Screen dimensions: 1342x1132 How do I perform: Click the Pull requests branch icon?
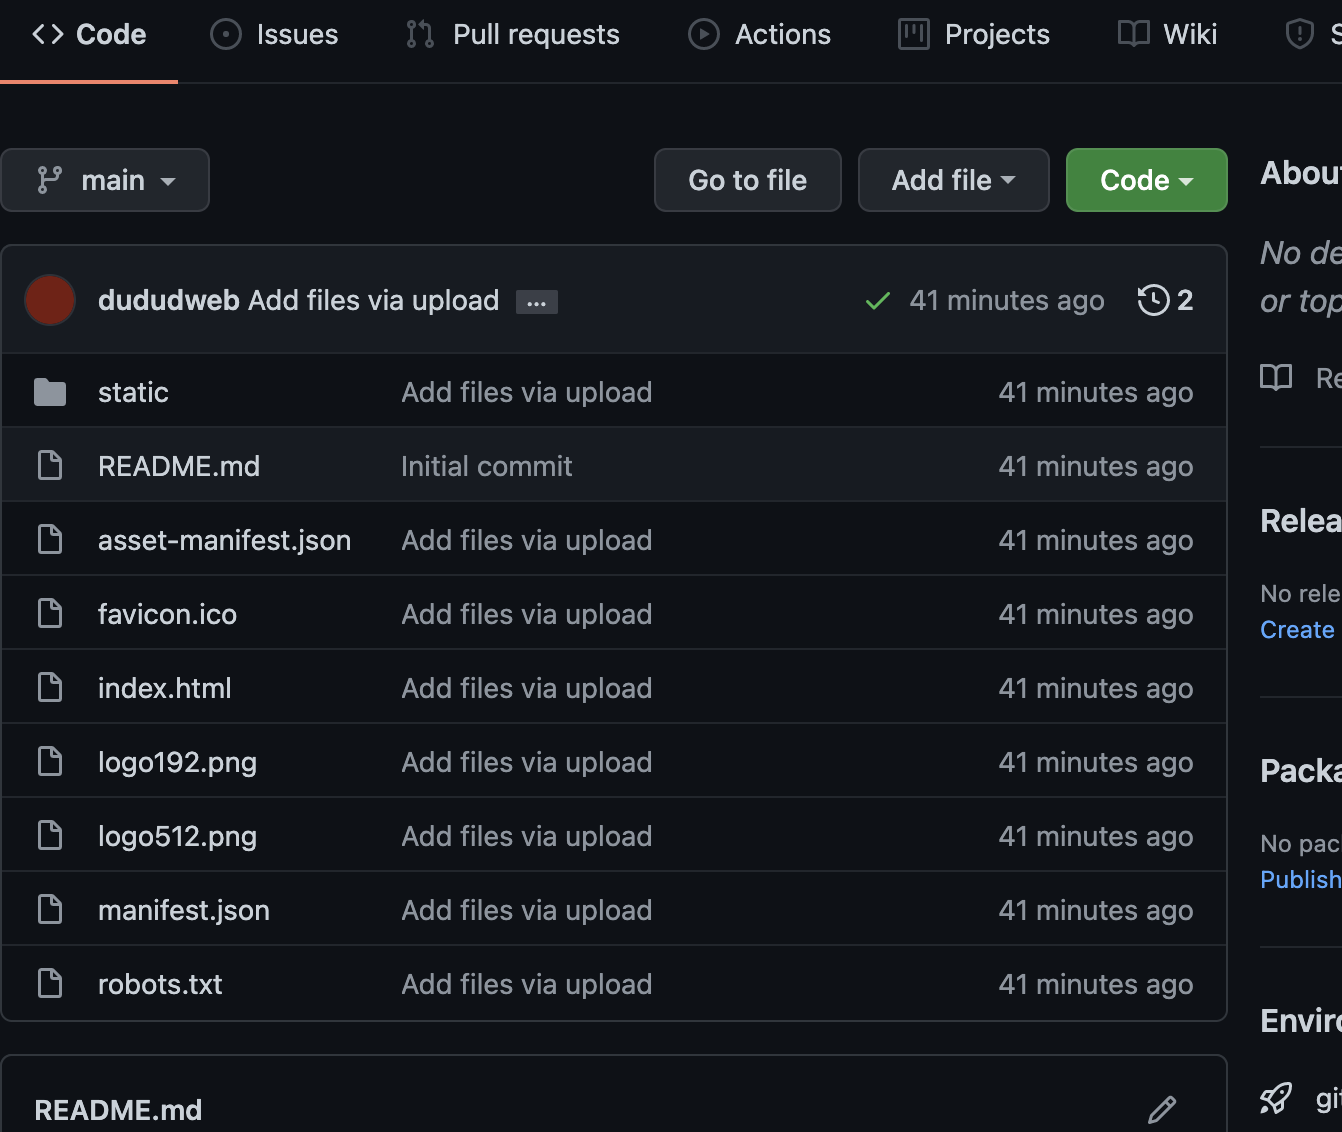(x=420, y=35)
